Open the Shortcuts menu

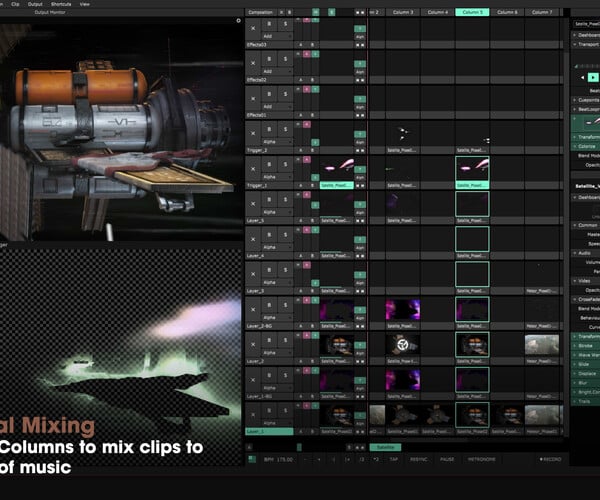61,4
